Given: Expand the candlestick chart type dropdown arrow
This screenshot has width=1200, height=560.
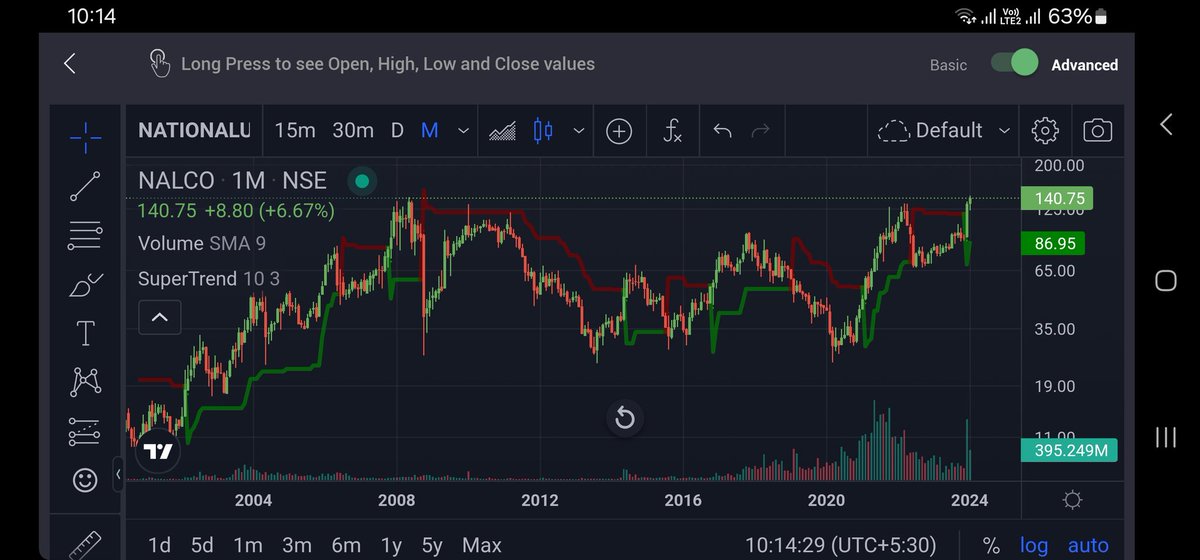Looking at the screenshot, I should click(x=577, y=131).
